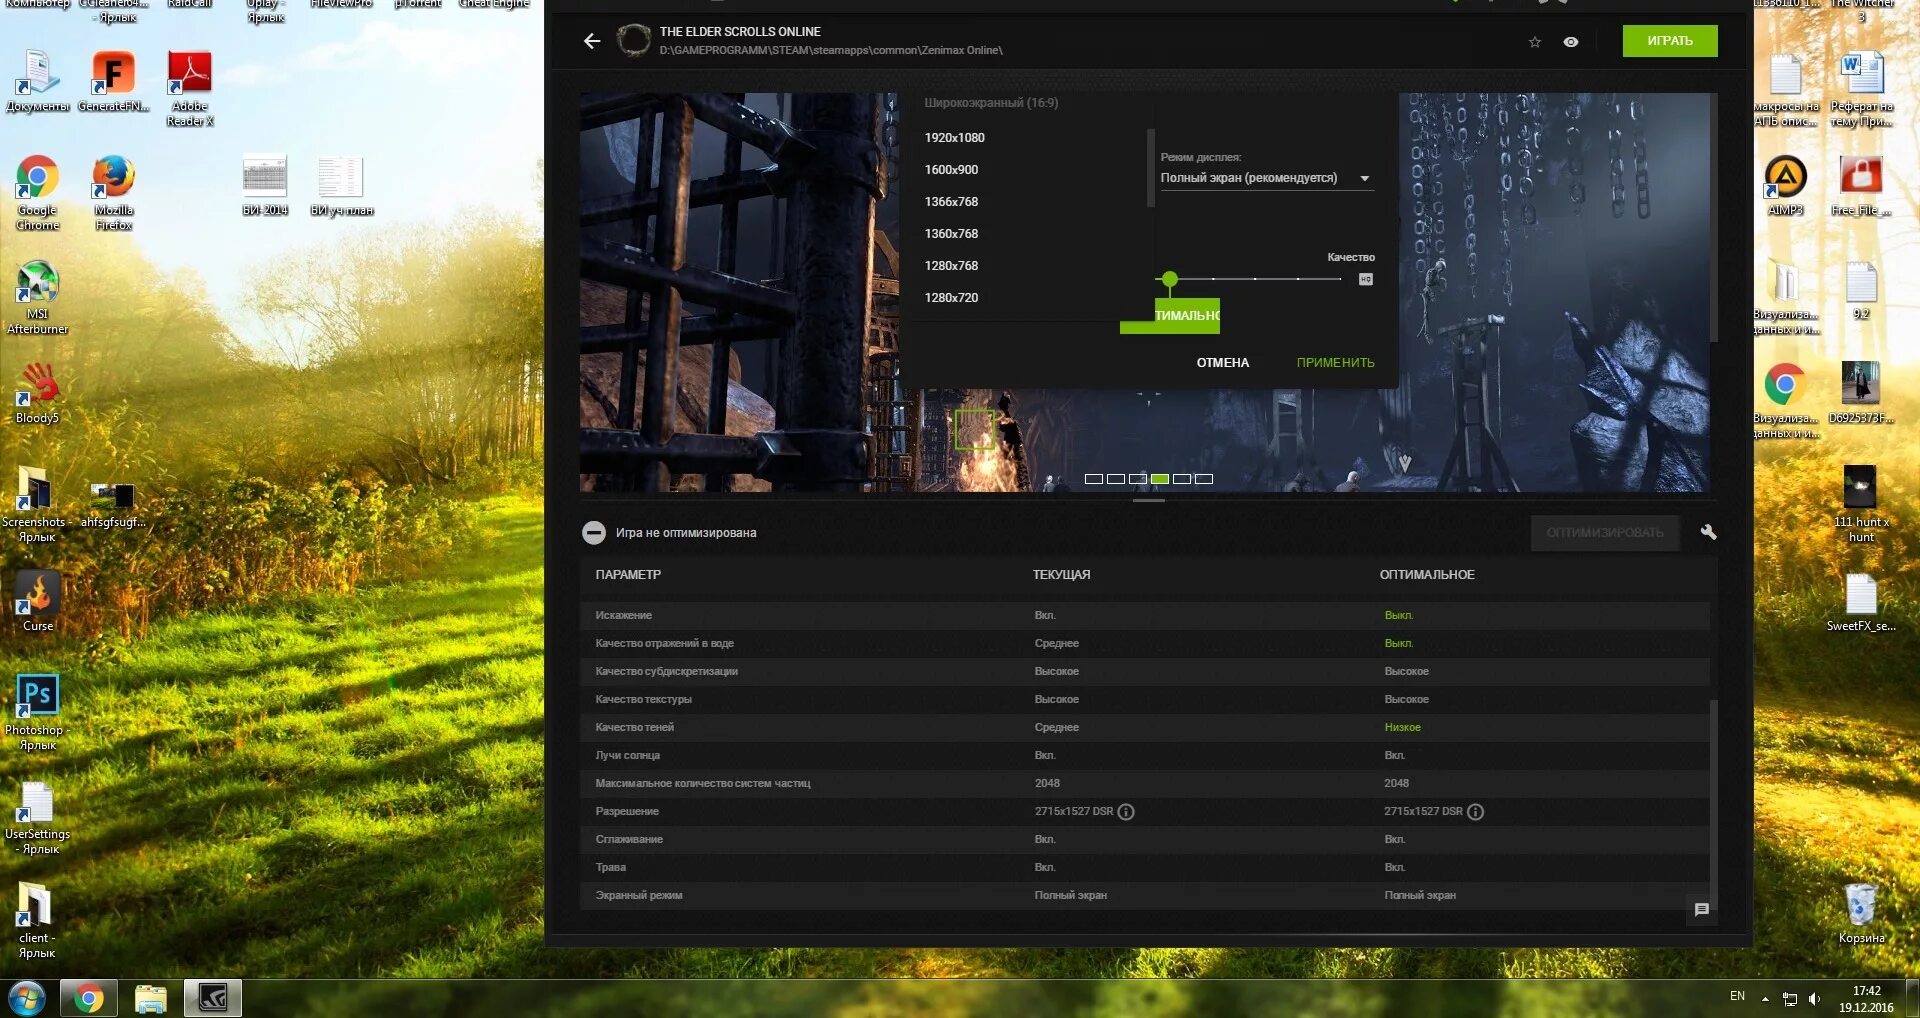Viewport: 1920px width, 1018px height.
Task: Select 1920x1080 resolution
Action: coord(954,138)
